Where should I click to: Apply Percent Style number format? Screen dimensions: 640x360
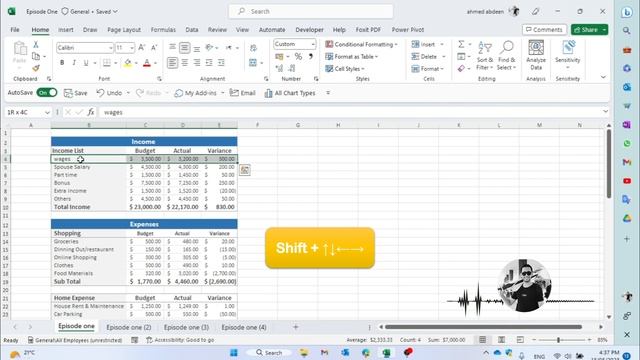pyautogui.click(x=298, y=57)
